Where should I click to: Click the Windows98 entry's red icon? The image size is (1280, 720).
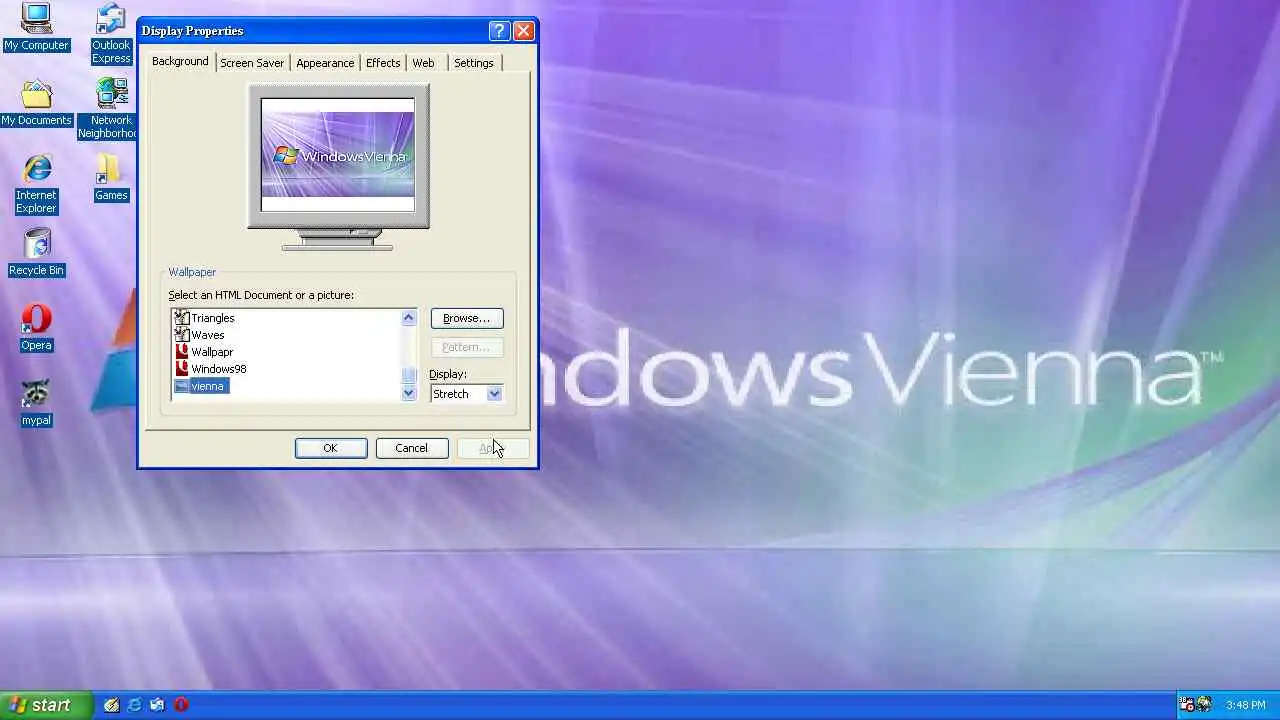tap(181, 369)
